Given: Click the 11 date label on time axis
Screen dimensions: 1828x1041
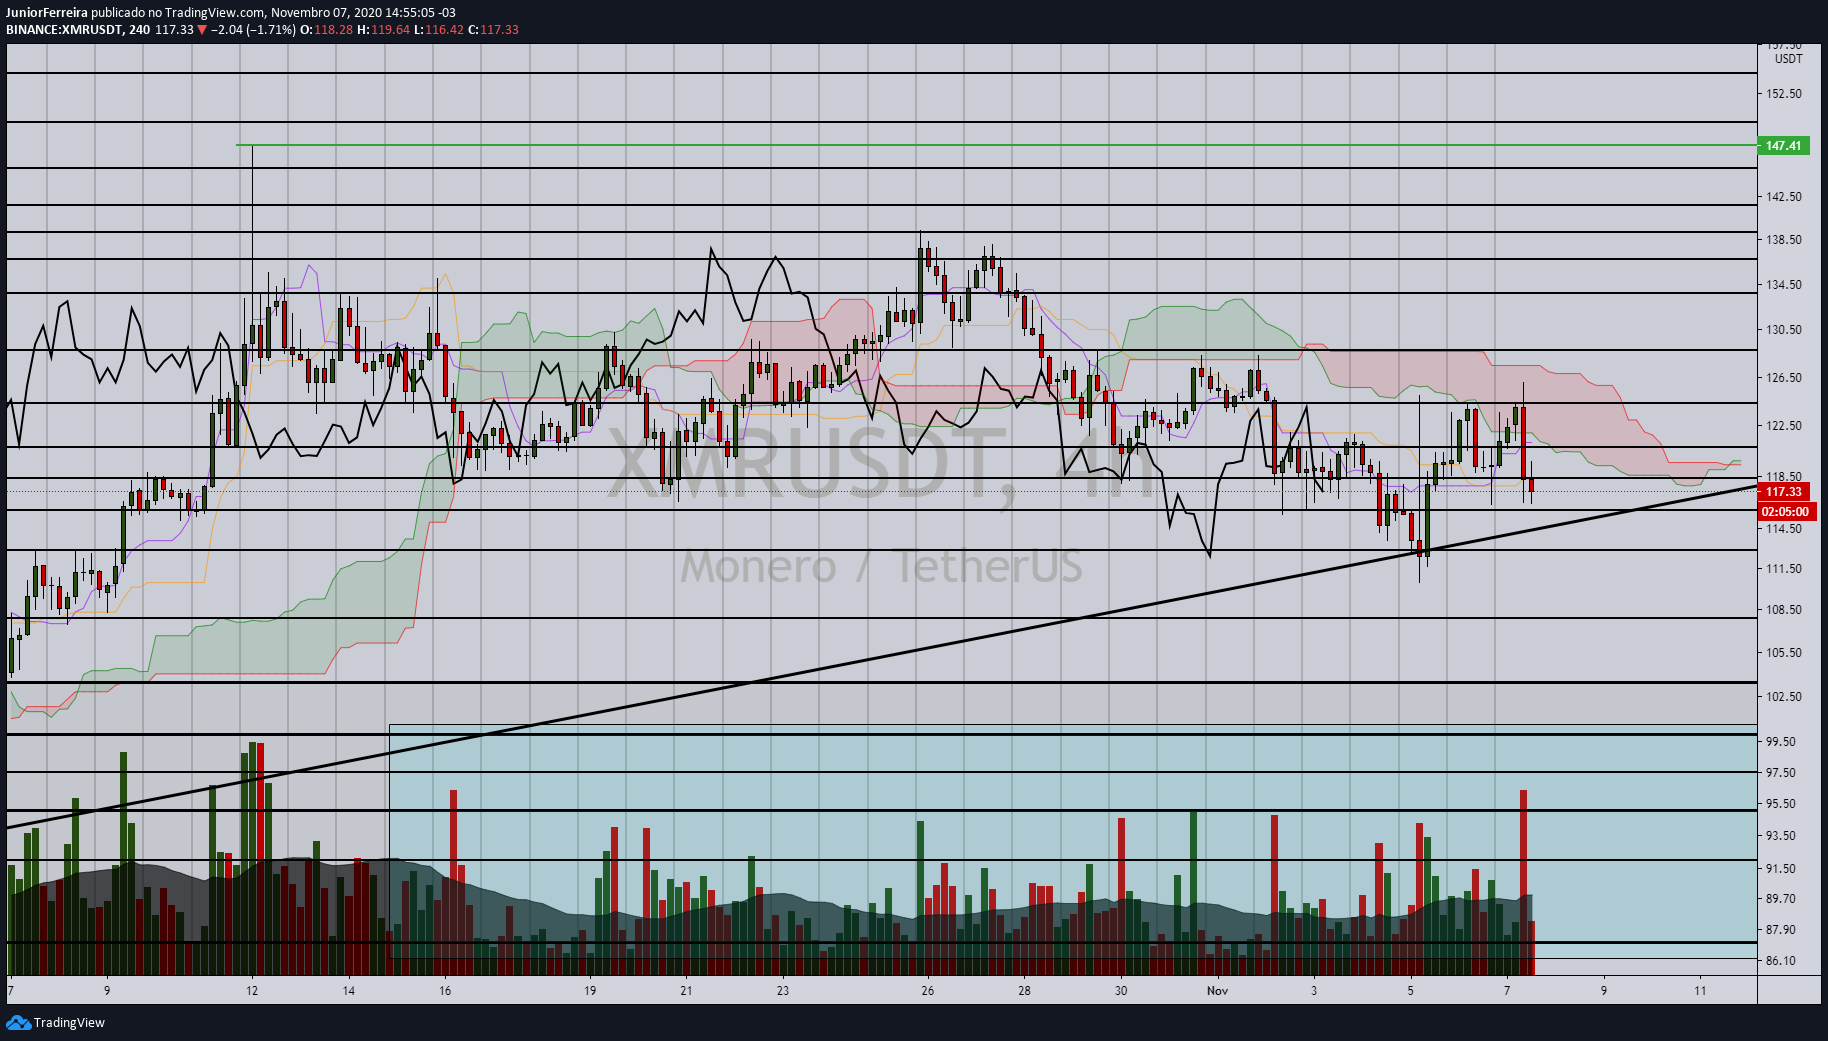Looking at the screenshot, I should point(1701,991).
